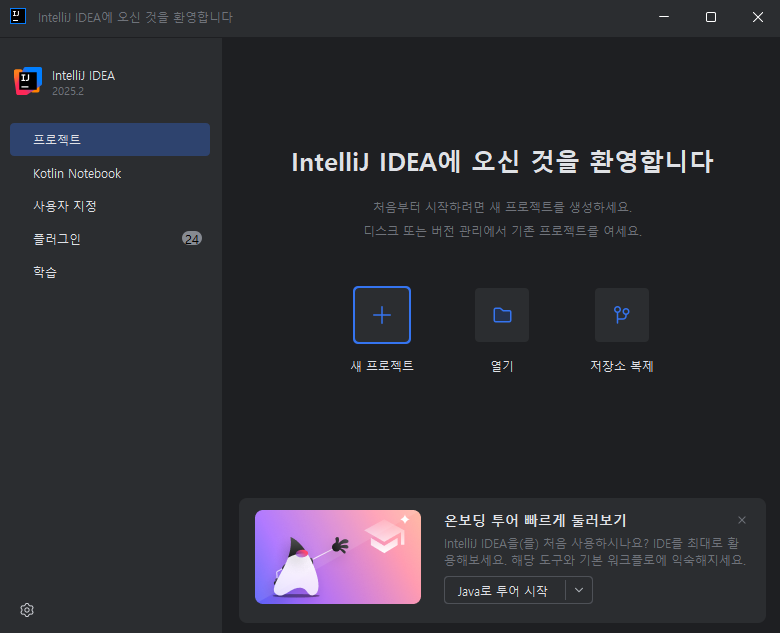Expand the tour start dropdown arrow
This screenshot has height=633, width=780.
pos(579,590)
